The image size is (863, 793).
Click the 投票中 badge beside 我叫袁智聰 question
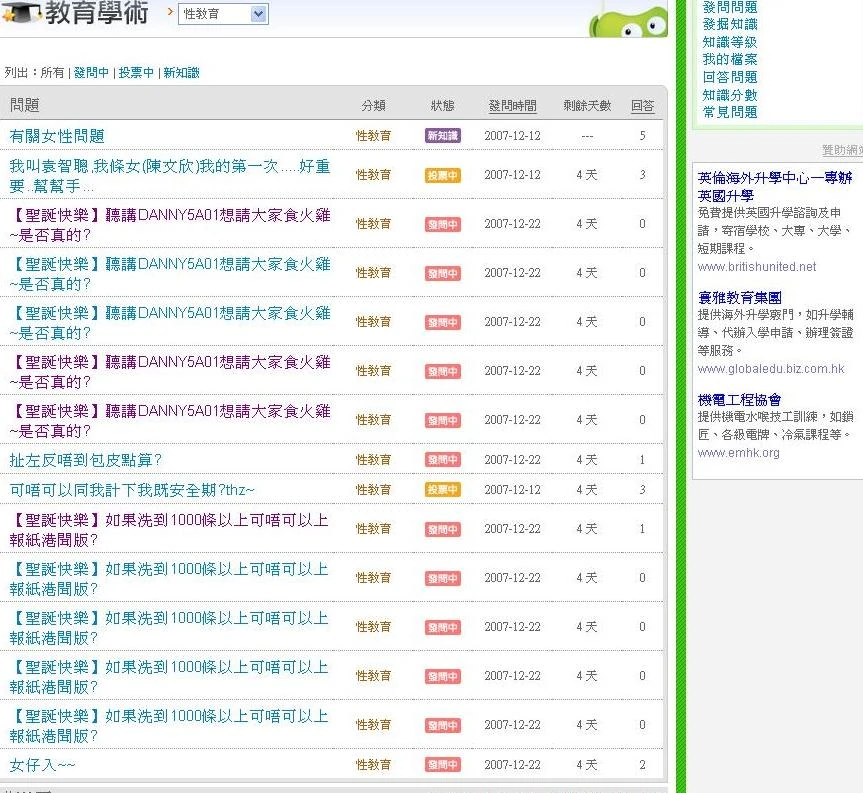442,174
